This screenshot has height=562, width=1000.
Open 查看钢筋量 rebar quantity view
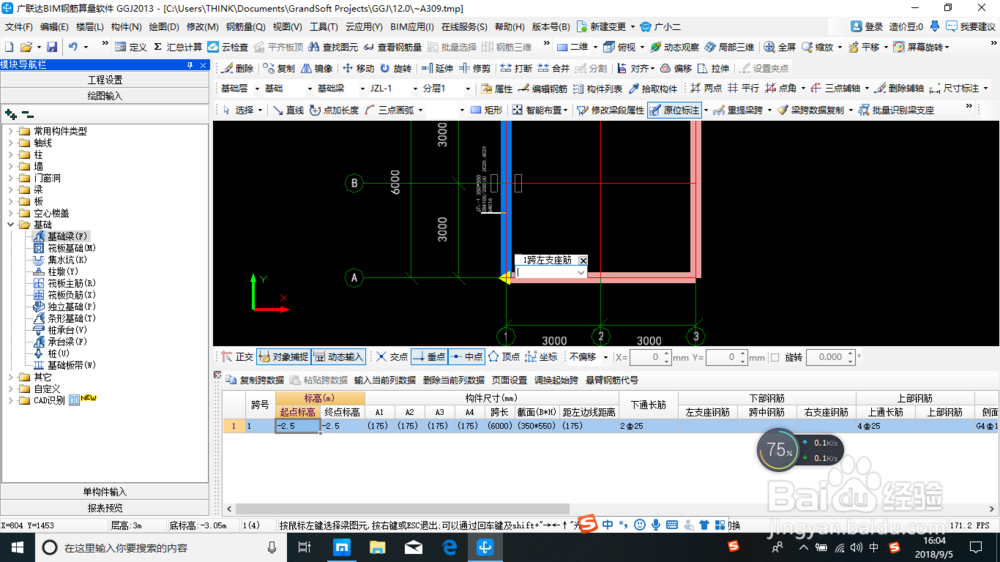click(x=392, y=47)
